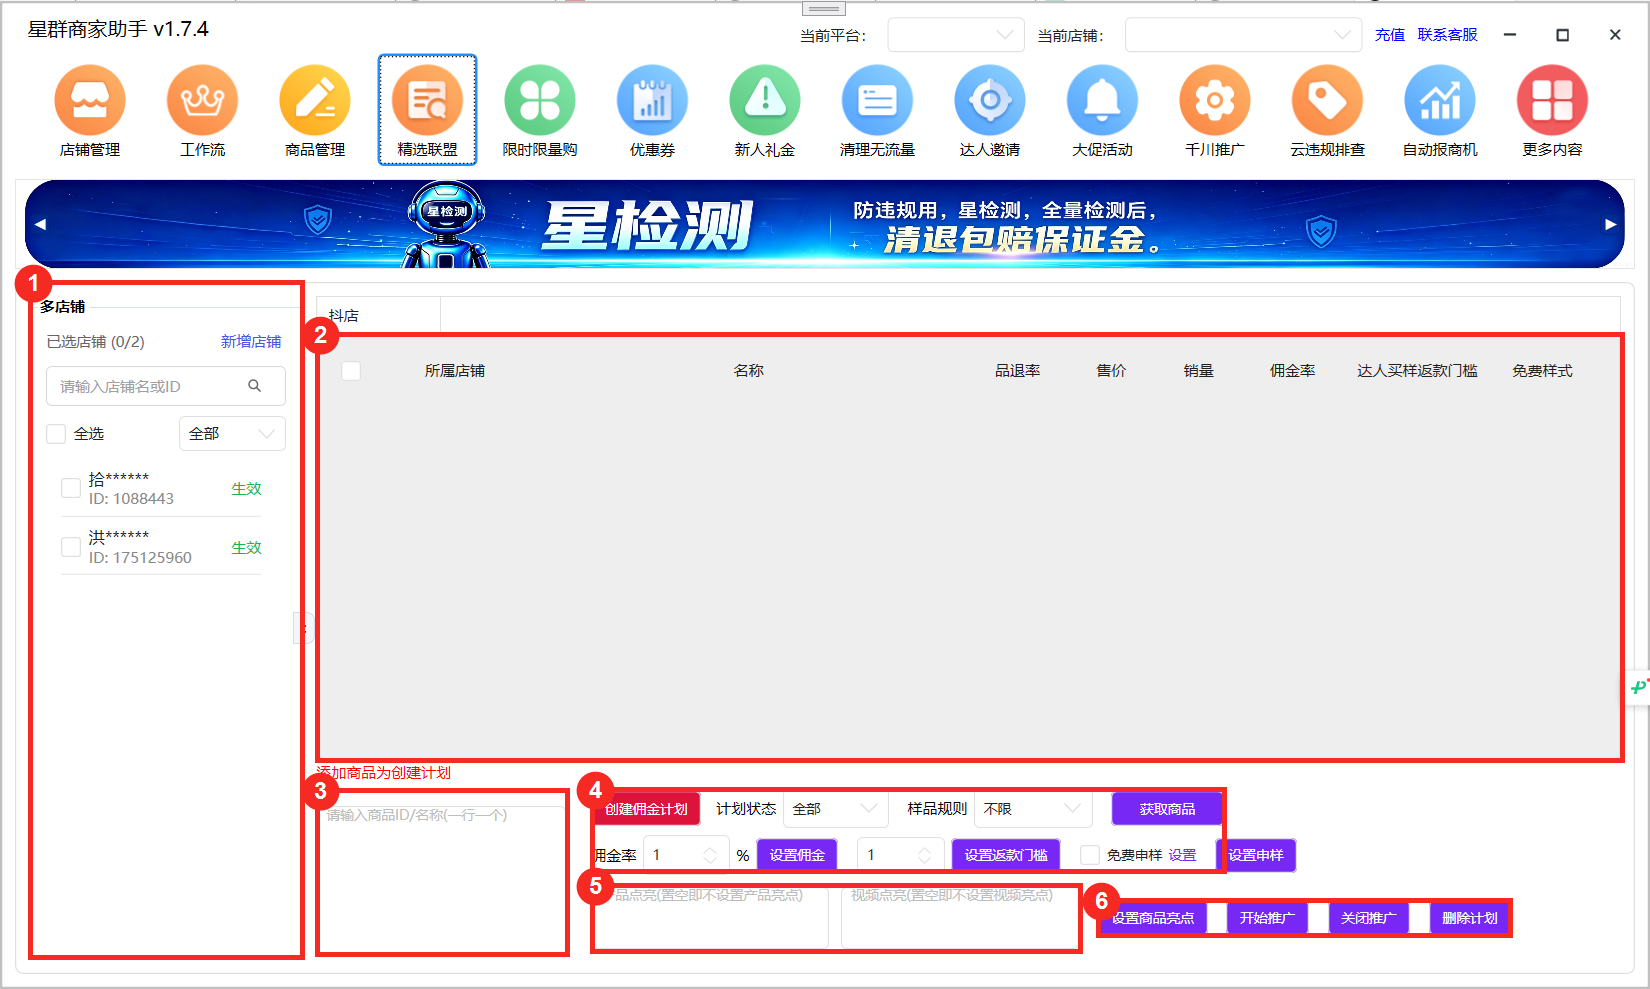Open 自动报商机 chart icon

click(1440, 100)
